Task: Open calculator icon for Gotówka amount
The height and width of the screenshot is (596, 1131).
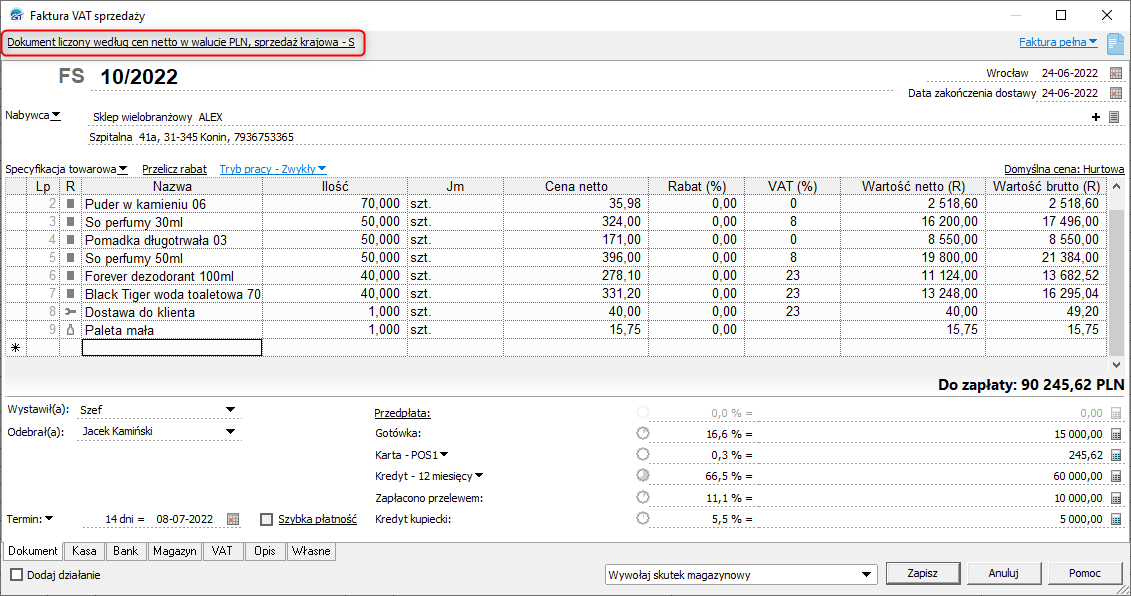Action: tap(1117, 434)
